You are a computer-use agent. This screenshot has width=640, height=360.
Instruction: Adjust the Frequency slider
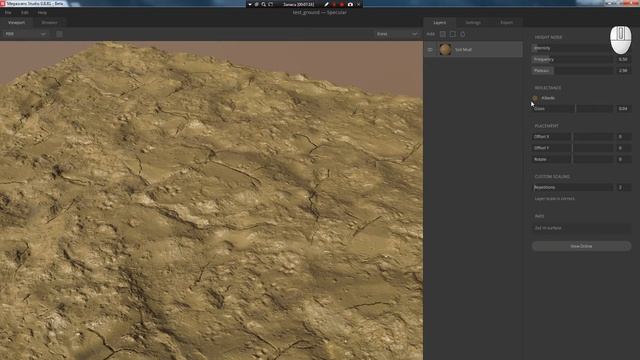tap(571, 59)
